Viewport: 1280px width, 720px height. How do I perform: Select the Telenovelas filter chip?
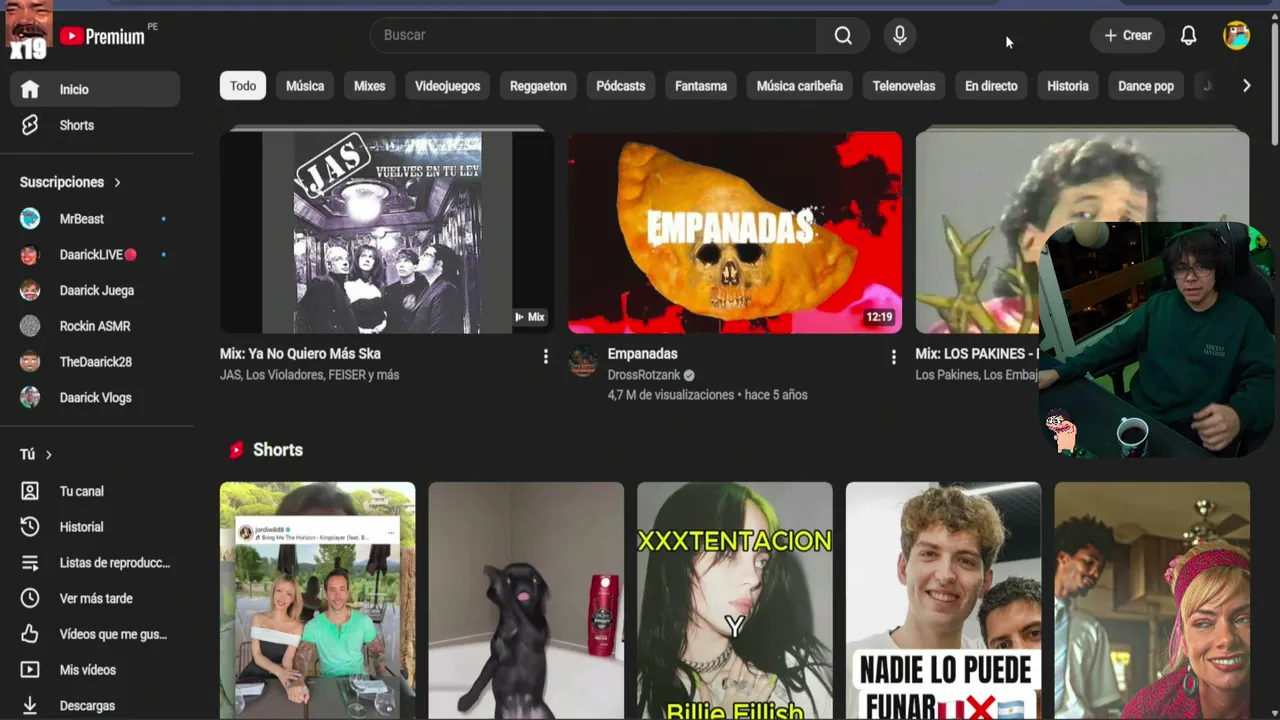[903, 86]
